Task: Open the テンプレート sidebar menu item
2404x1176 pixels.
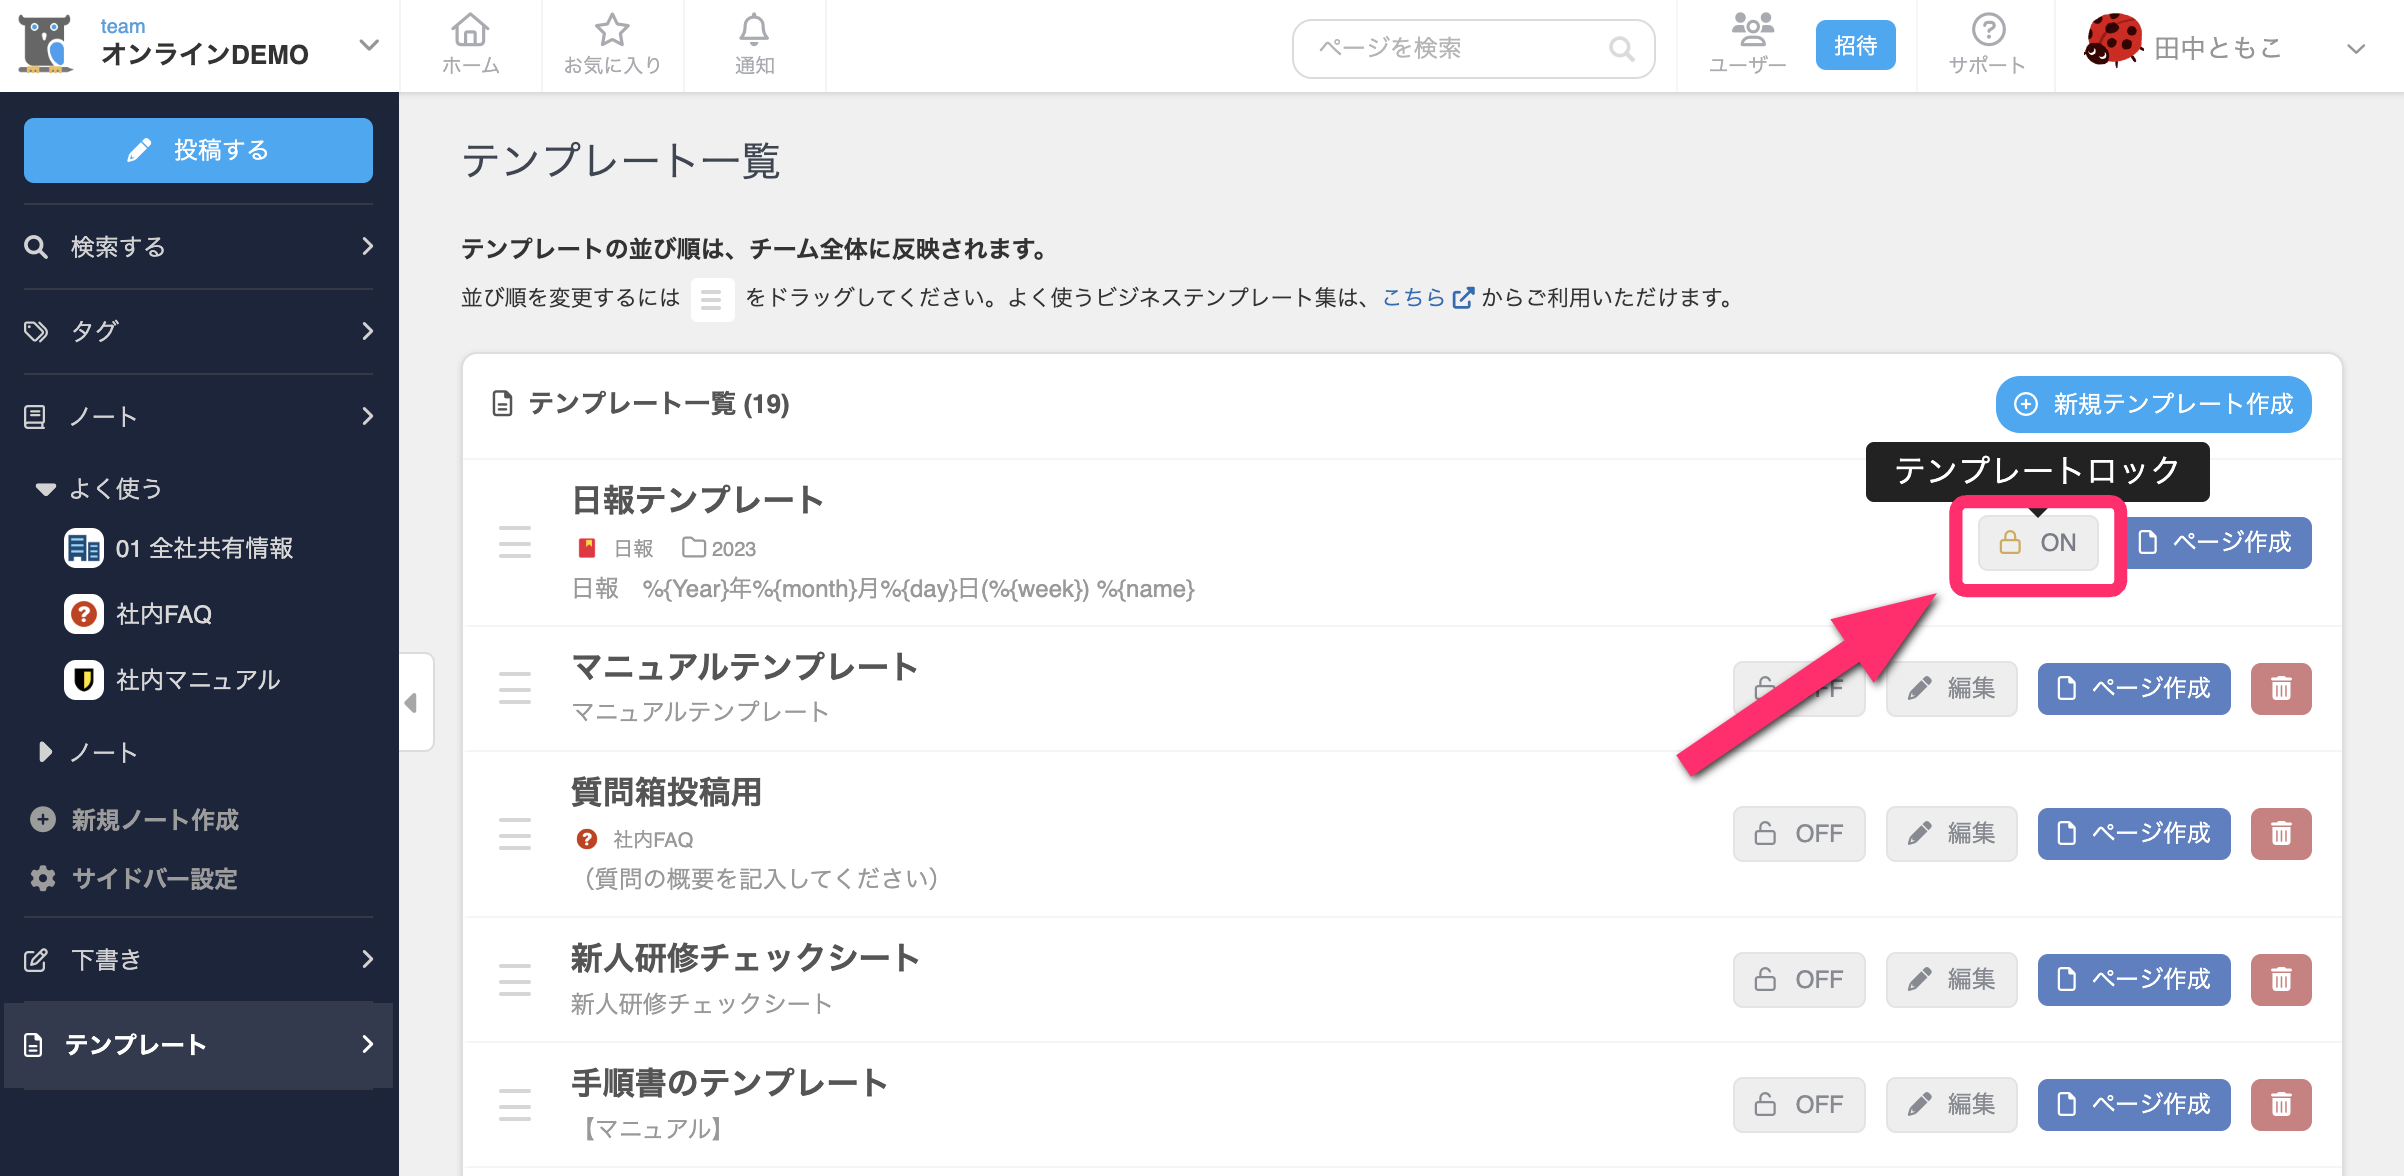Action: click(198, 1044)
